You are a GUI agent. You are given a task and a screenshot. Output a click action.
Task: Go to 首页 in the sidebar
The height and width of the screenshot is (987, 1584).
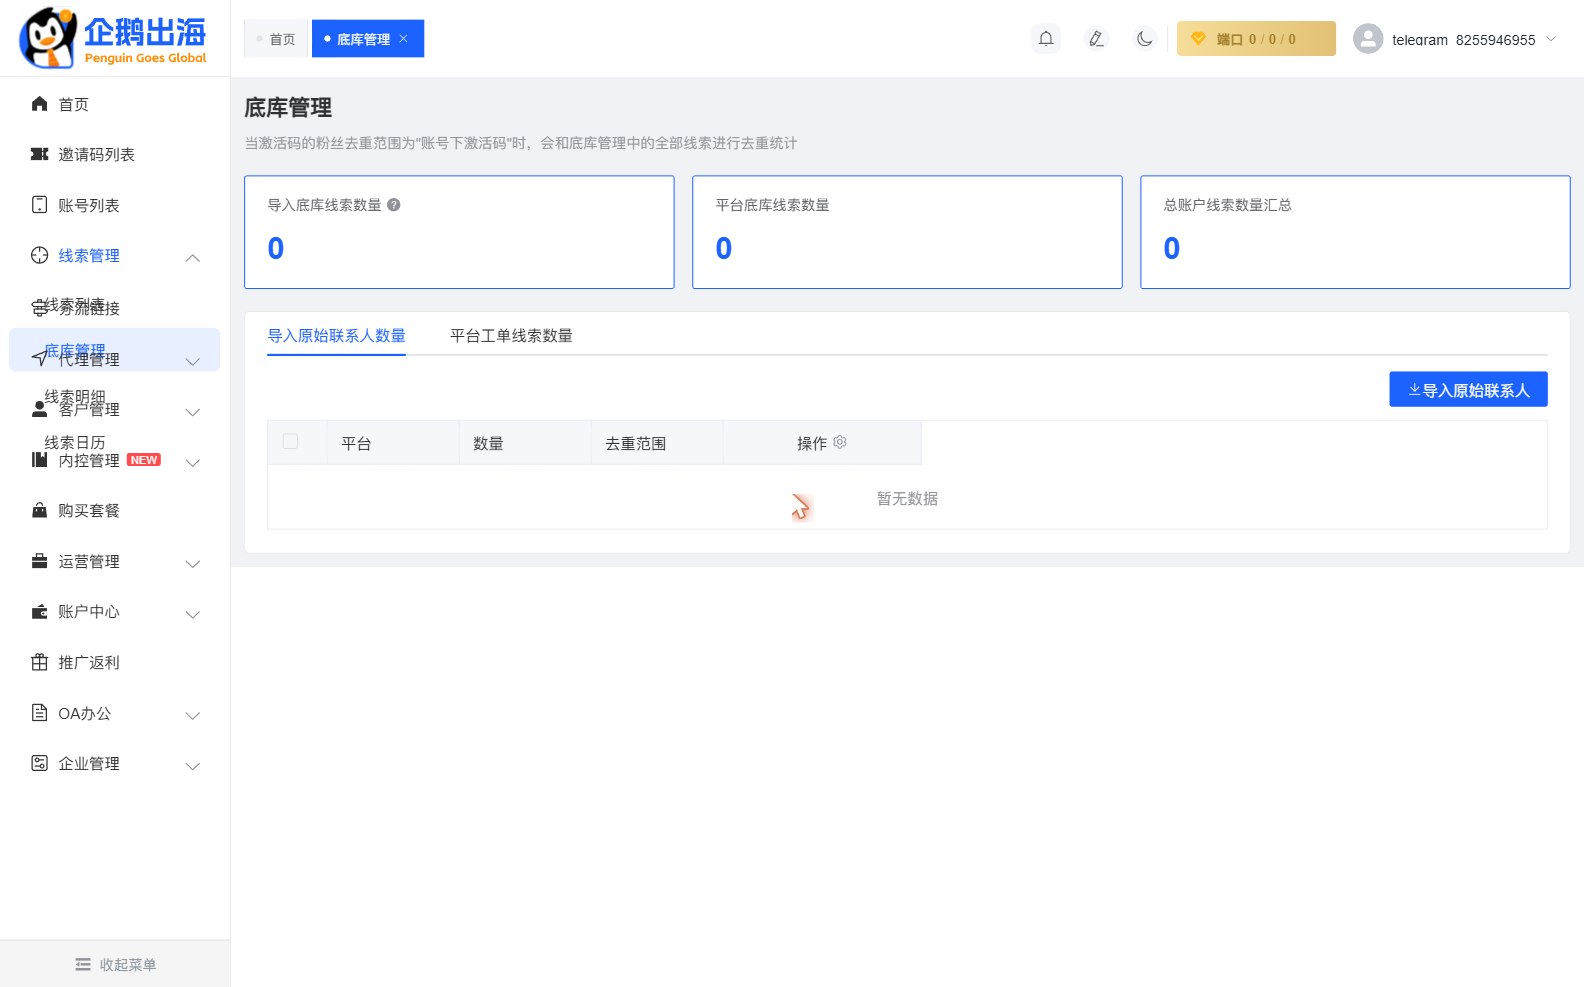[73, 104]
